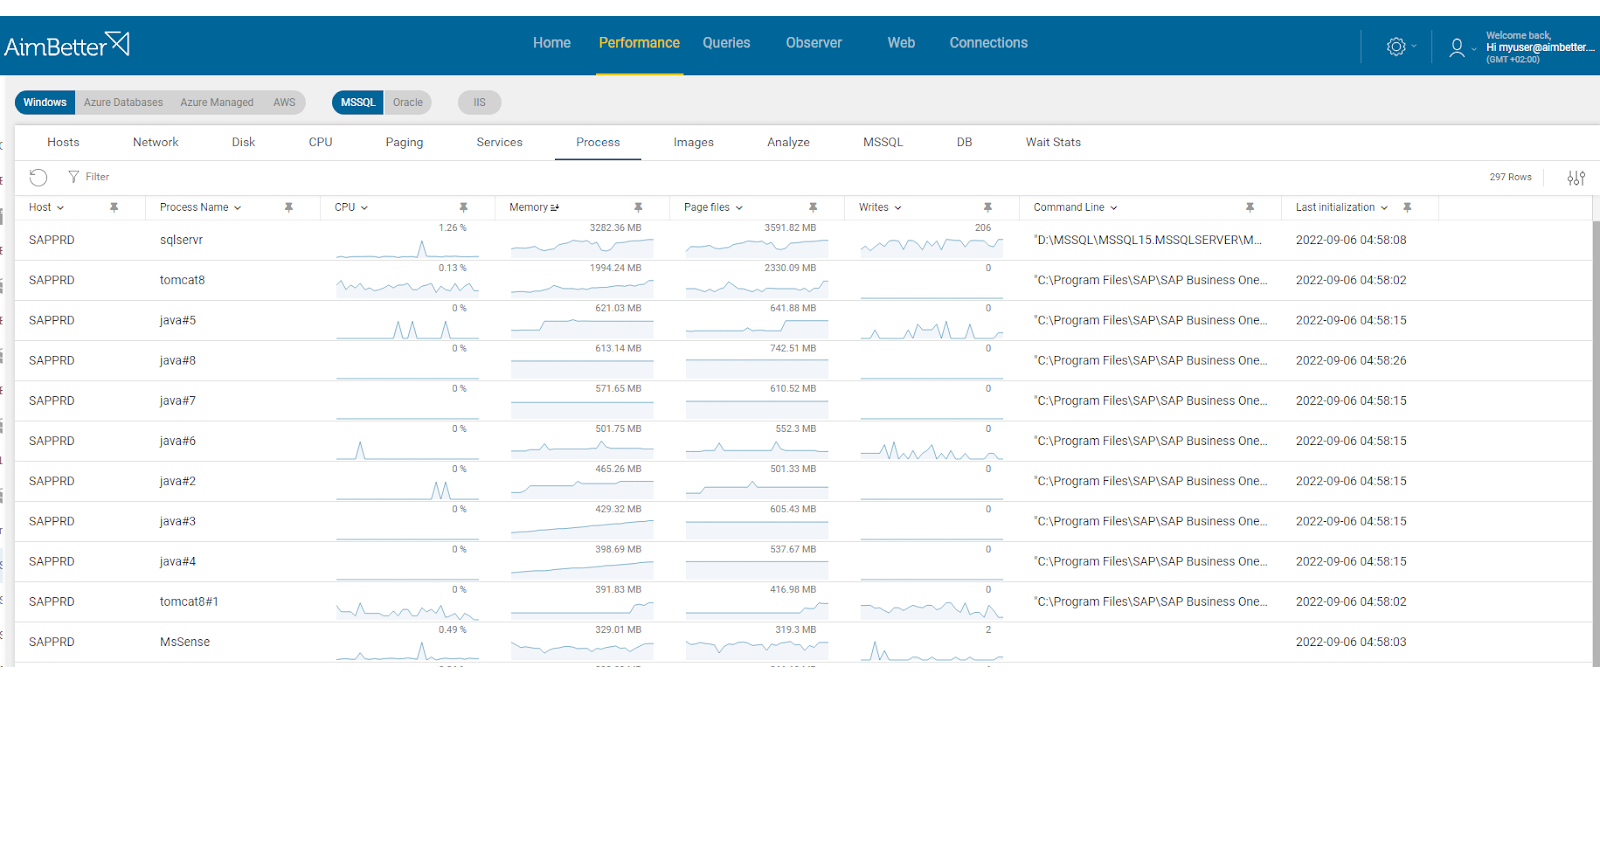Click the Memory sort indicator icon

[x=555, y=208]
